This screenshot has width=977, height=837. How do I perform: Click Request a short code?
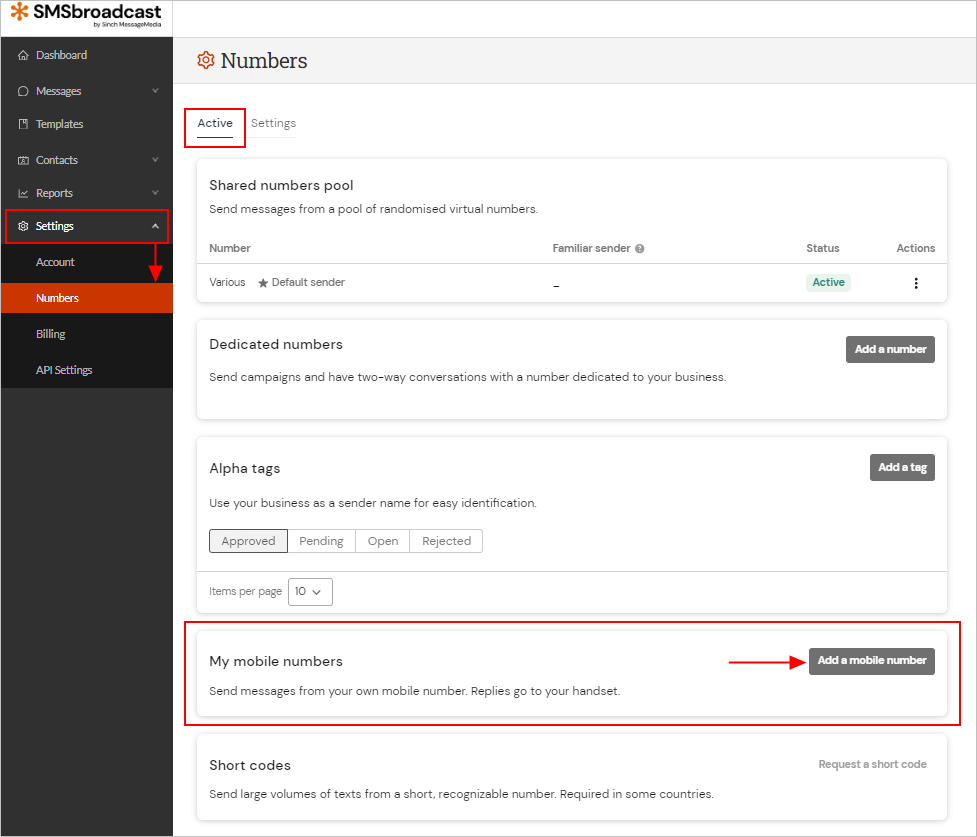click(x=872, y=763)
